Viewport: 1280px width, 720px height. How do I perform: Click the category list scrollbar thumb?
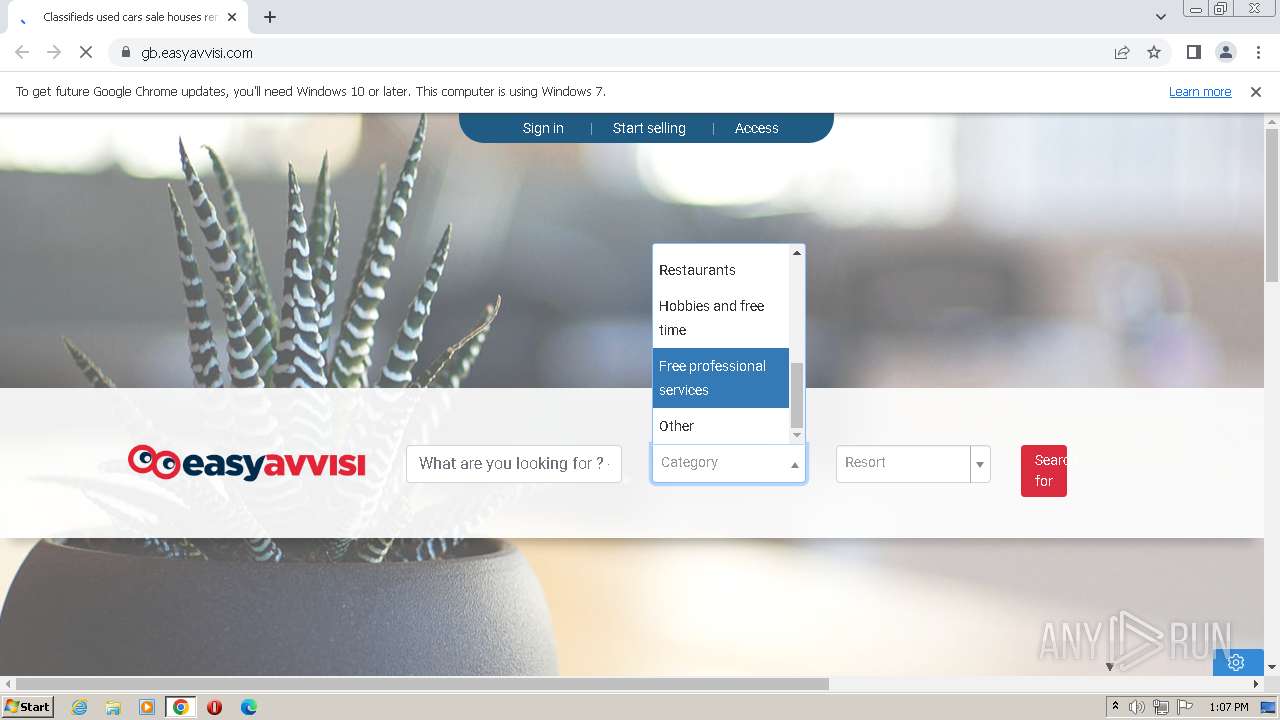click(797, 395)
